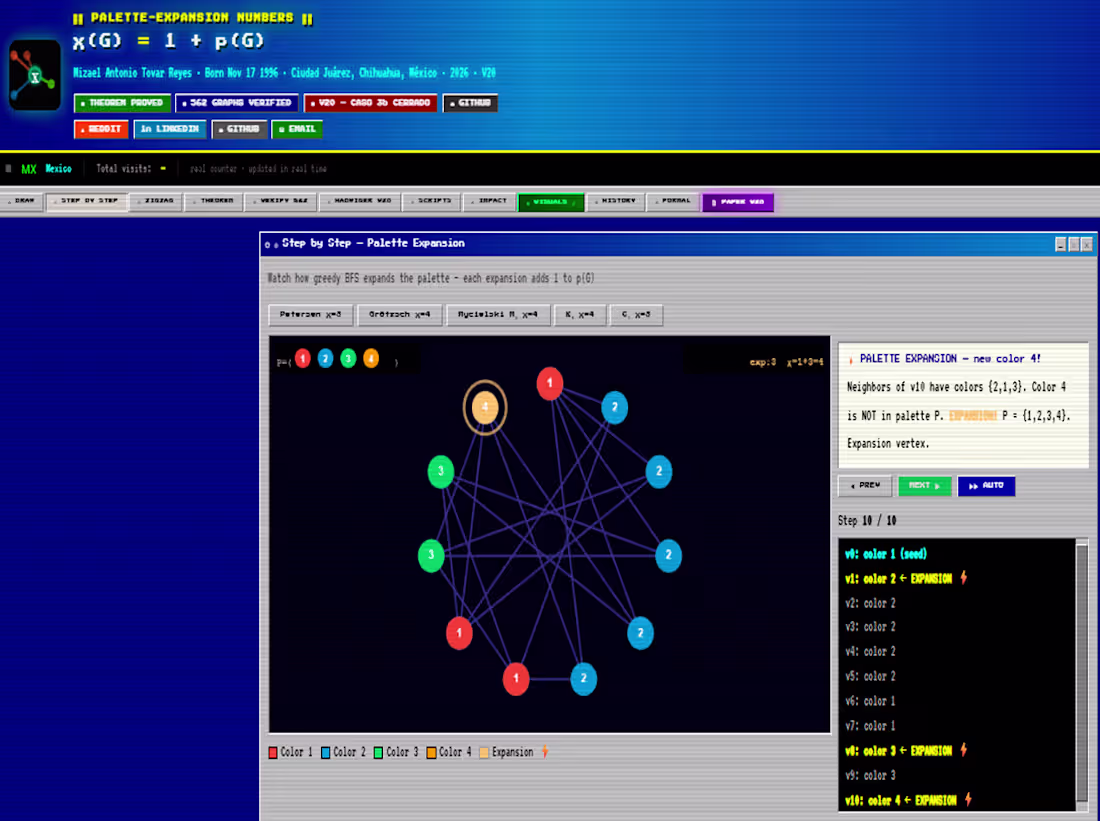Click the V20 Caso 3b Cerrado badge

pyautogui.click(x=370, y=103)
